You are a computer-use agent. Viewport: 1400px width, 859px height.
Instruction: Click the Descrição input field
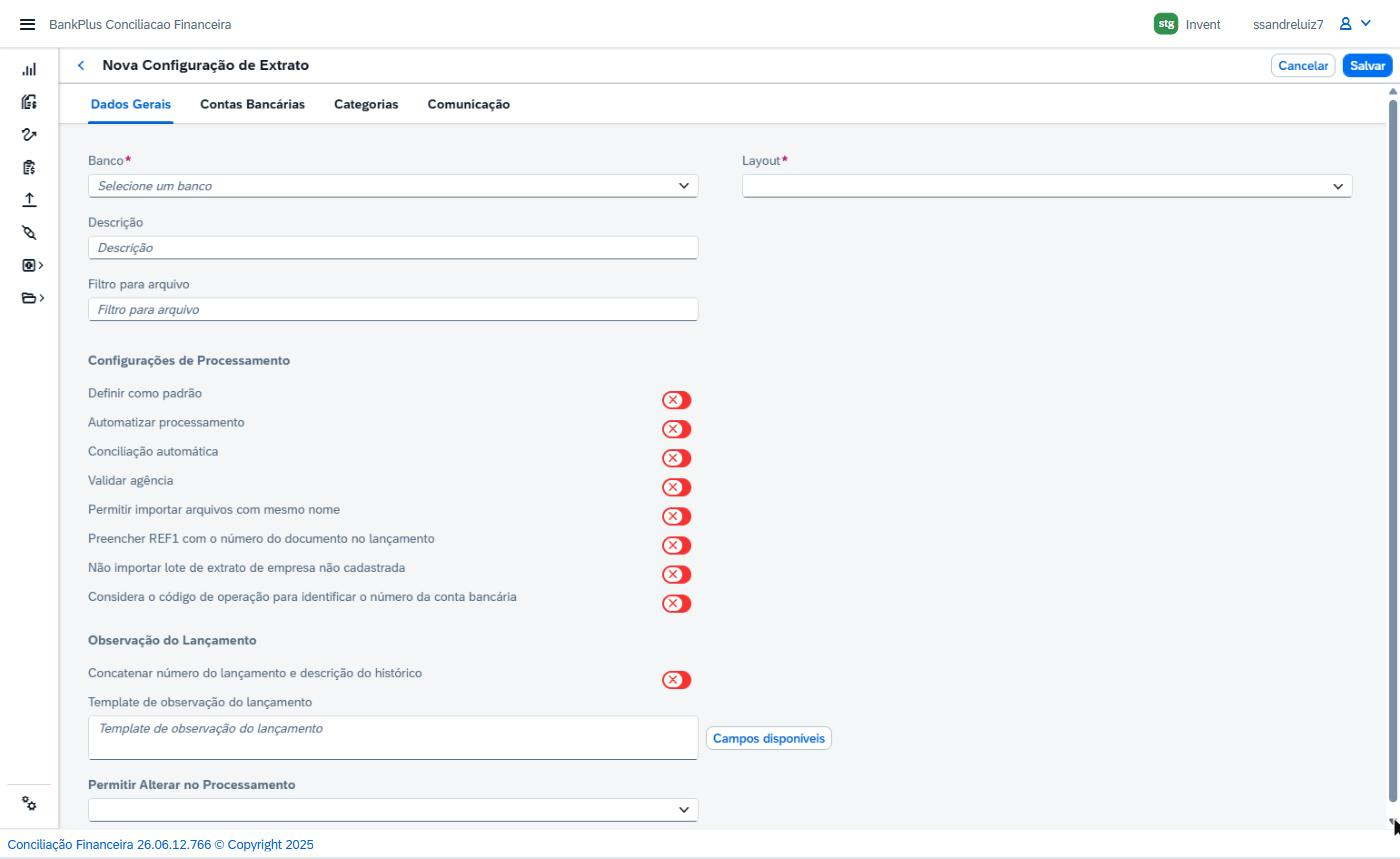393,248
